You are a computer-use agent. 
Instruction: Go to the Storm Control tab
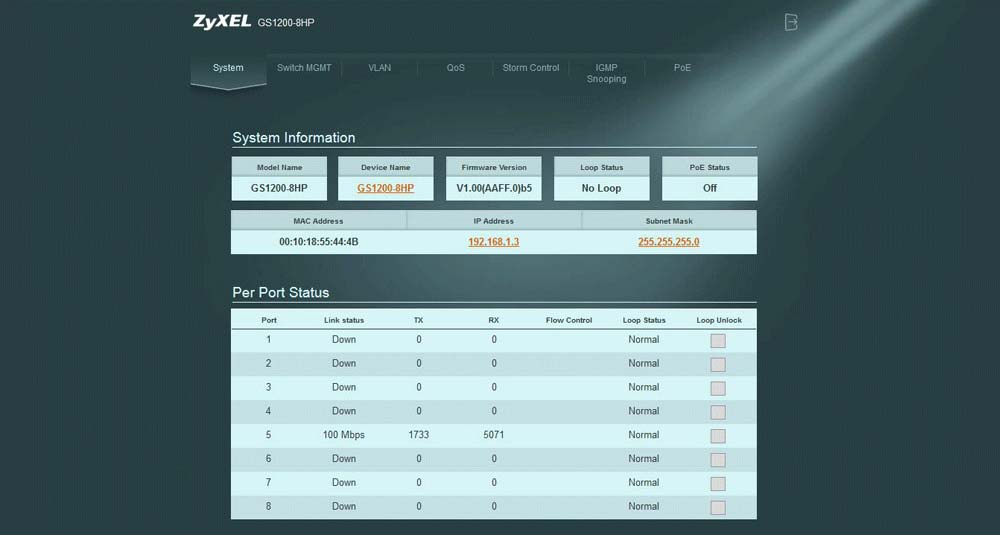pos(531,68)
